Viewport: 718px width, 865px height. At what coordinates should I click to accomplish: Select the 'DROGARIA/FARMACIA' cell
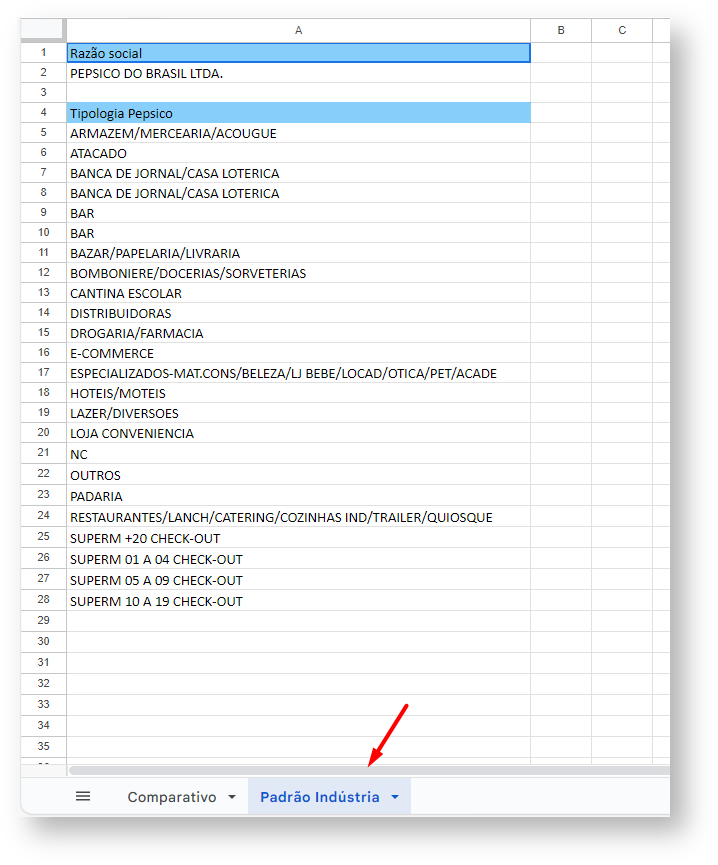(x=298, y=333)
